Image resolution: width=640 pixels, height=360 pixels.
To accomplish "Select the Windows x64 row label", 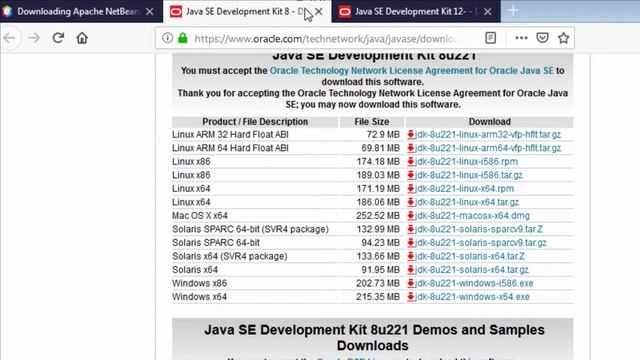I will [199, 297].
